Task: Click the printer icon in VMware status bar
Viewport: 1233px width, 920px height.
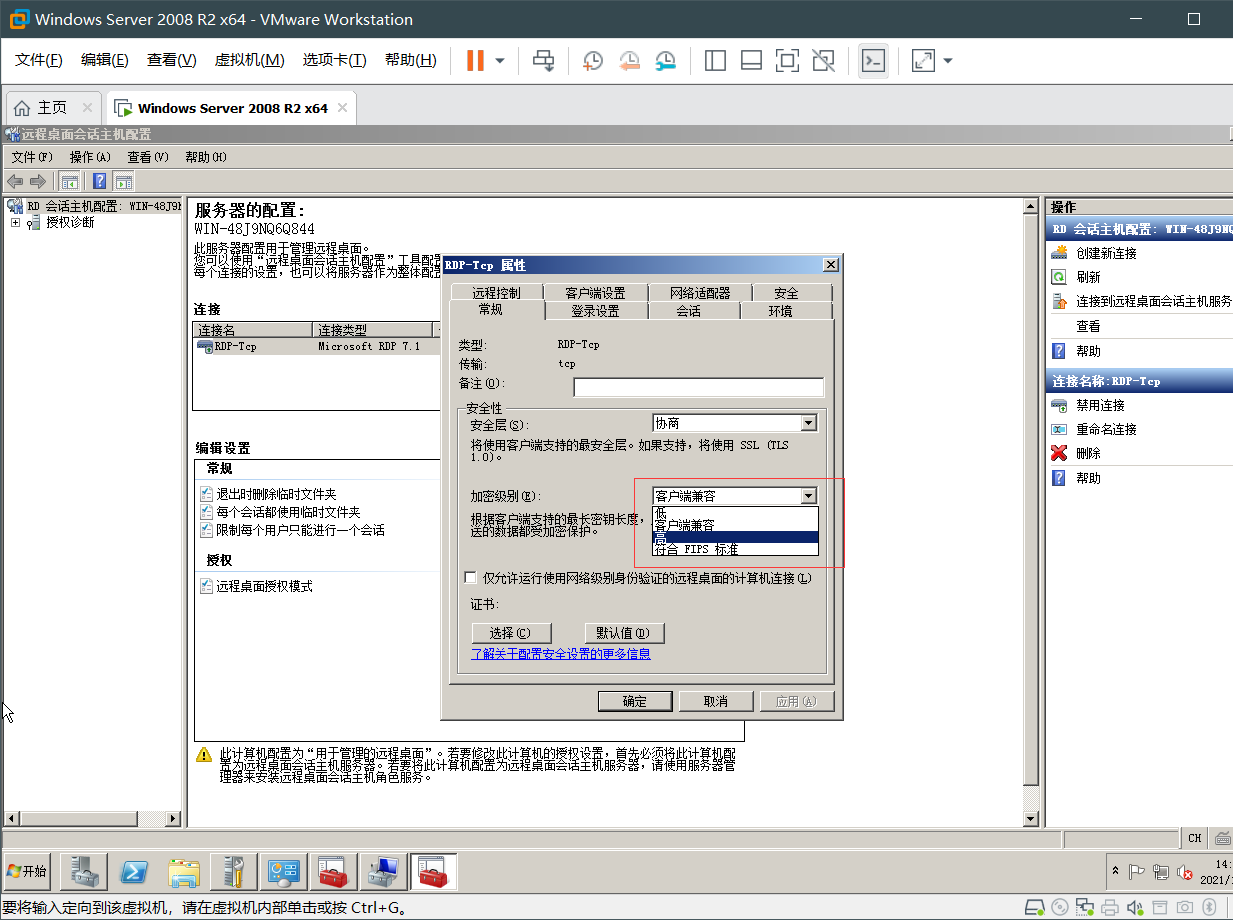Action: pyautogui.click(x=1109, y=908)
